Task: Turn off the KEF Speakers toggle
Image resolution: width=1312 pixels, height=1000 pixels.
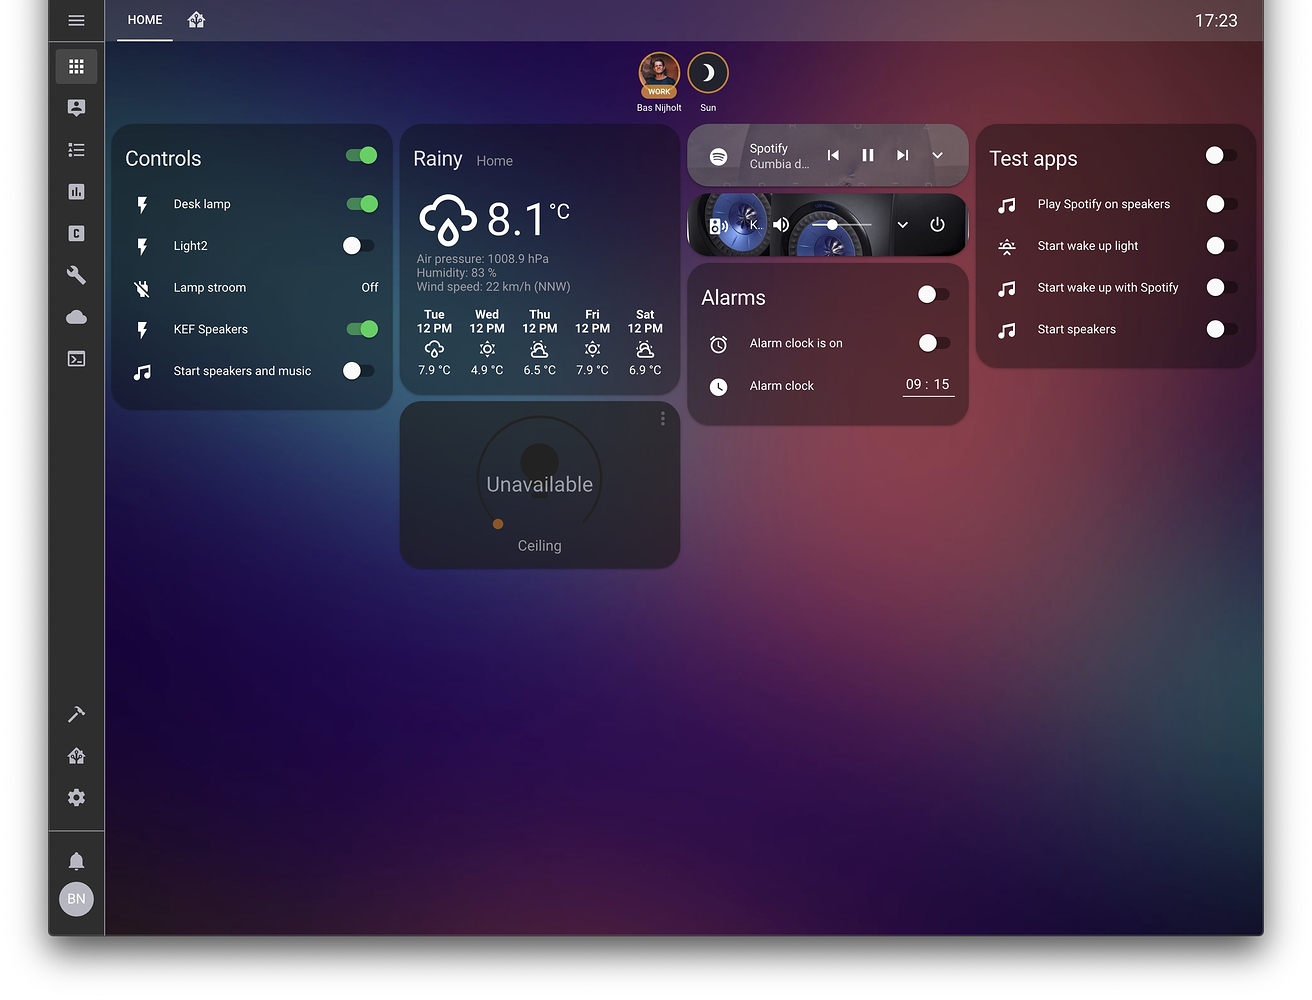Action: coord(362,329)
